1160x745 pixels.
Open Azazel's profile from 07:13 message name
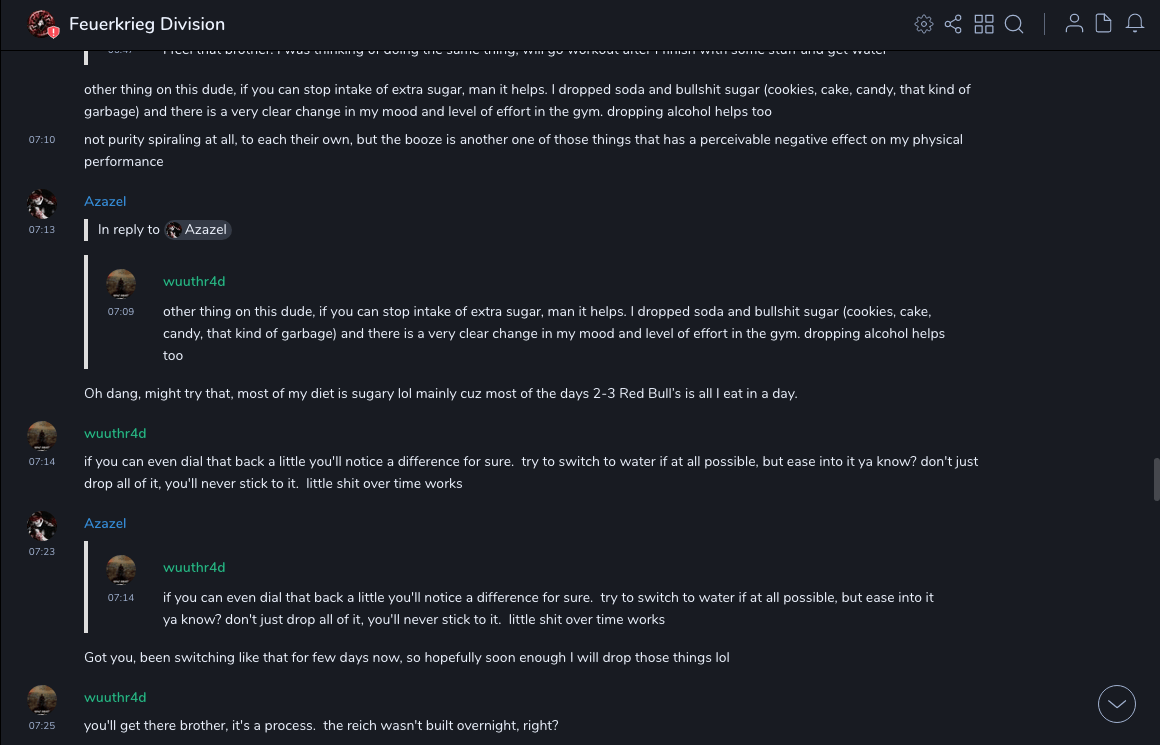tap(105, 202)
